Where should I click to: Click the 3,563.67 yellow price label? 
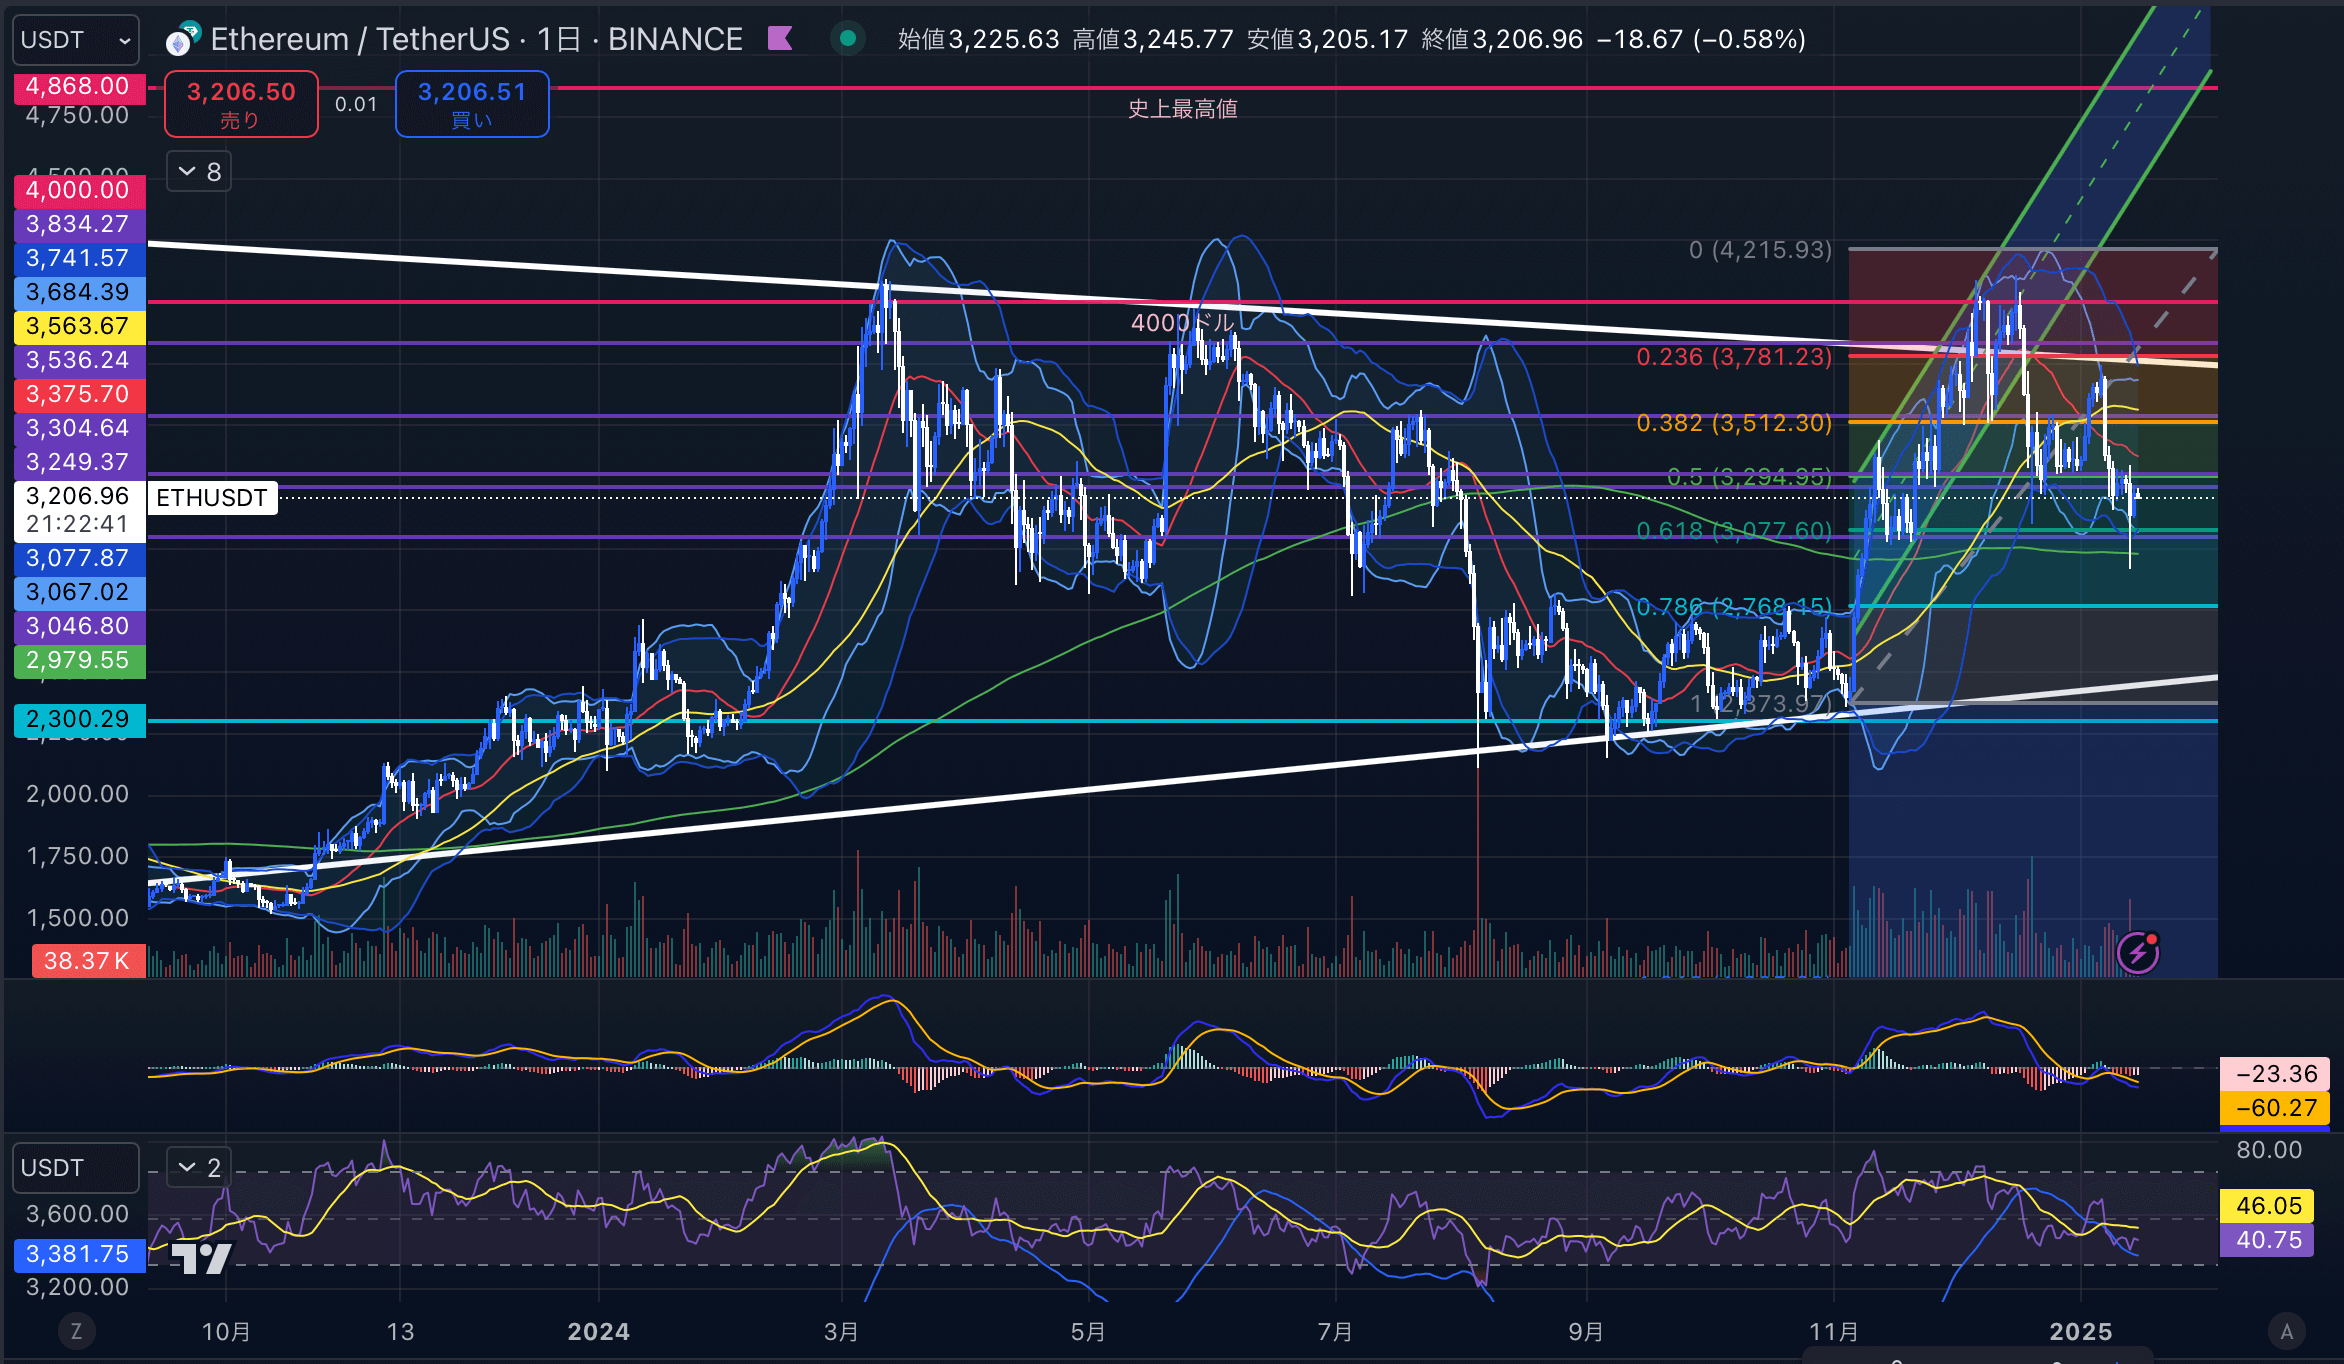80,326
